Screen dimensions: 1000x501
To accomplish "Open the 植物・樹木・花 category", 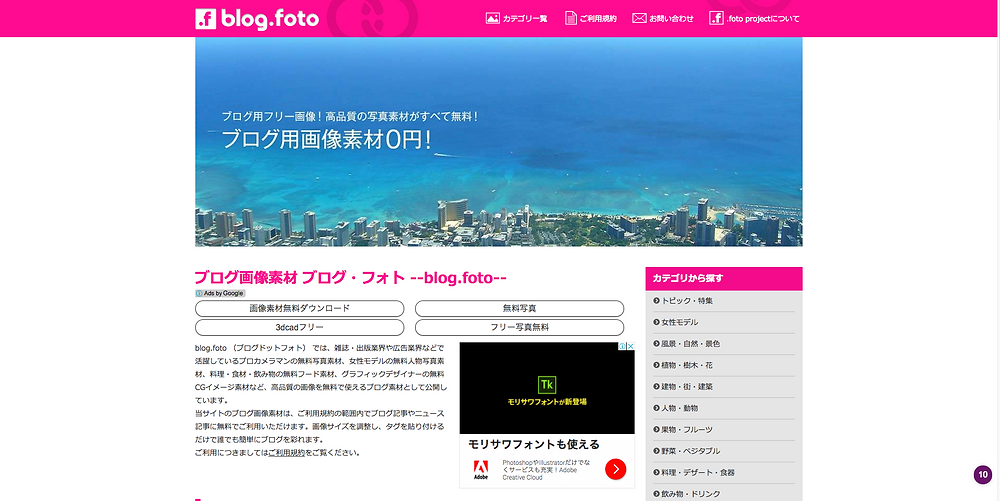I will [687, 365].
